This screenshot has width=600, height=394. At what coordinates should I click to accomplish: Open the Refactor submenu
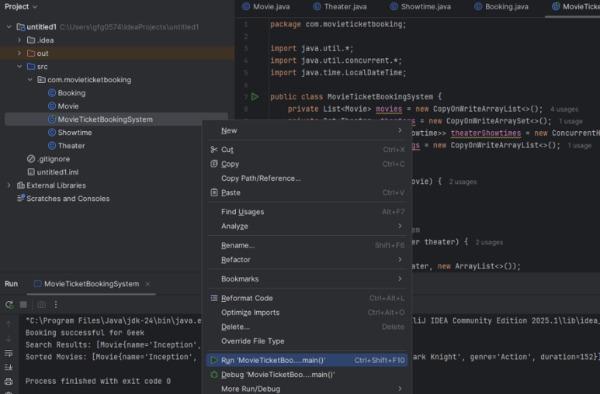pyautogui.click(x=307, y=260)
